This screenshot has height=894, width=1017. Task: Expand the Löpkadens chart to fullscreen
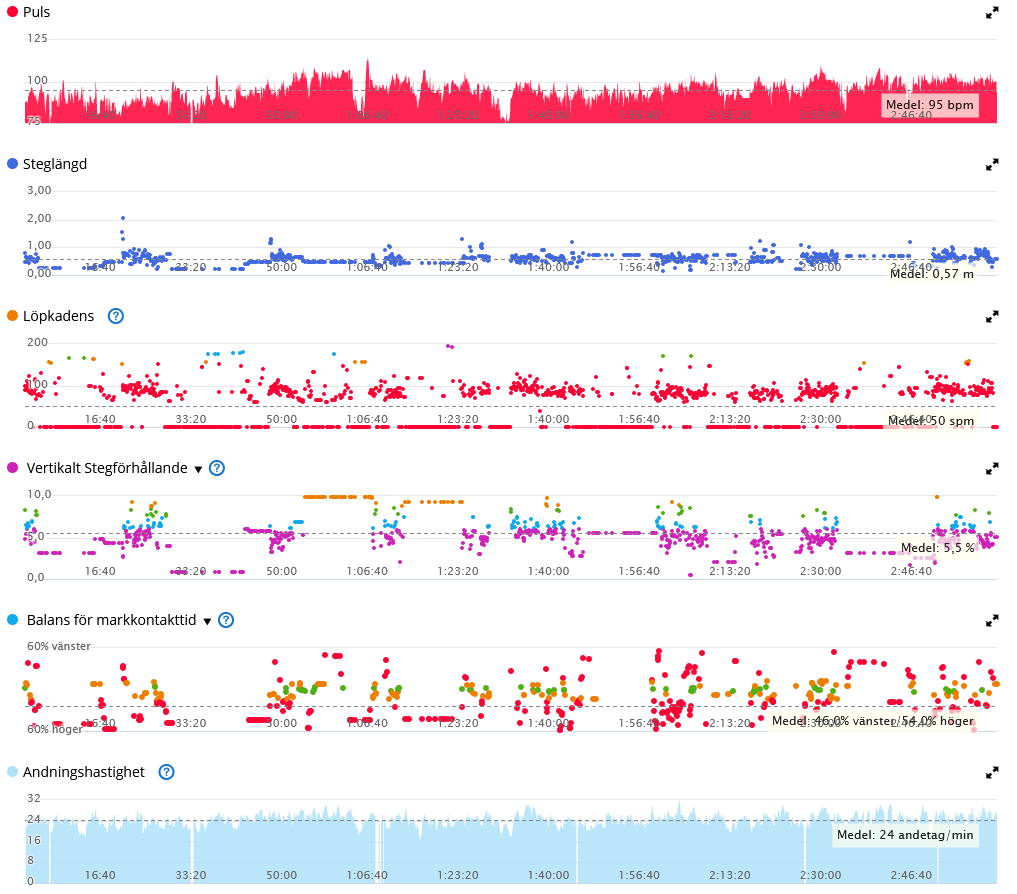point(992,317)
